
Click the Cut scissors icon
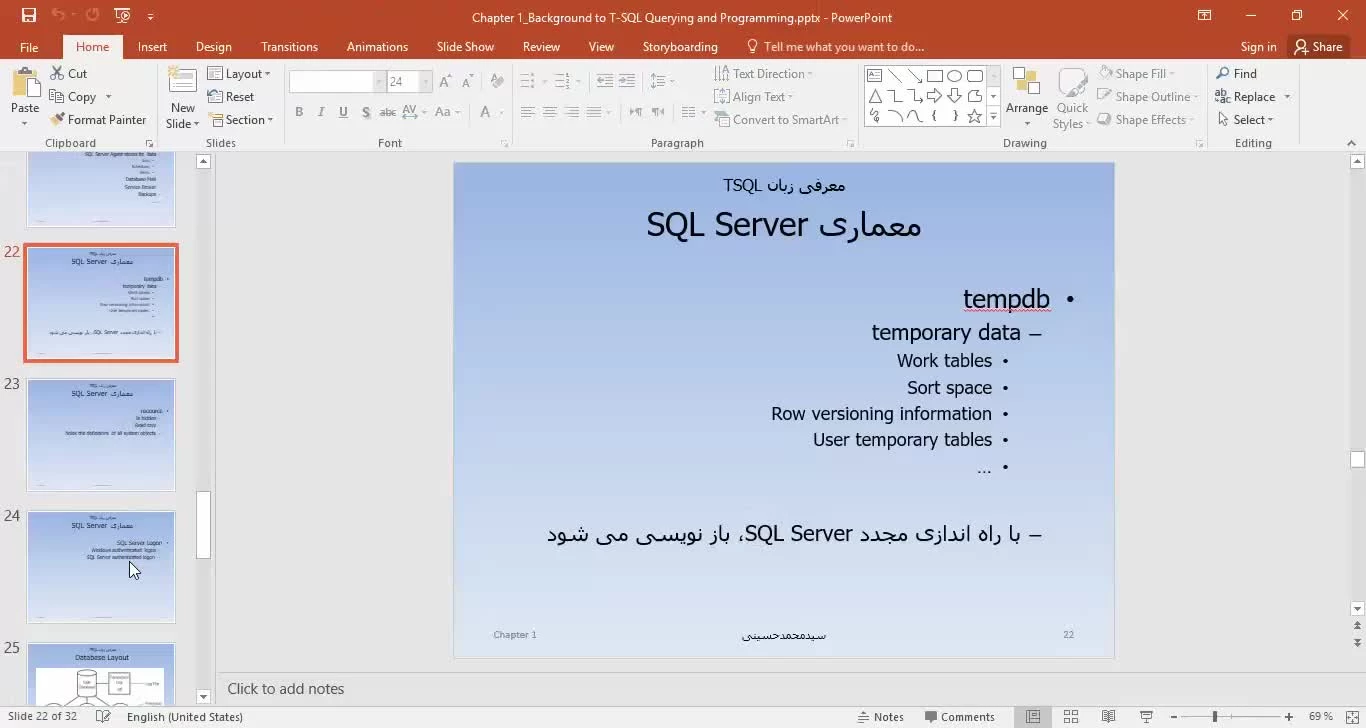(x=56, y=73)
